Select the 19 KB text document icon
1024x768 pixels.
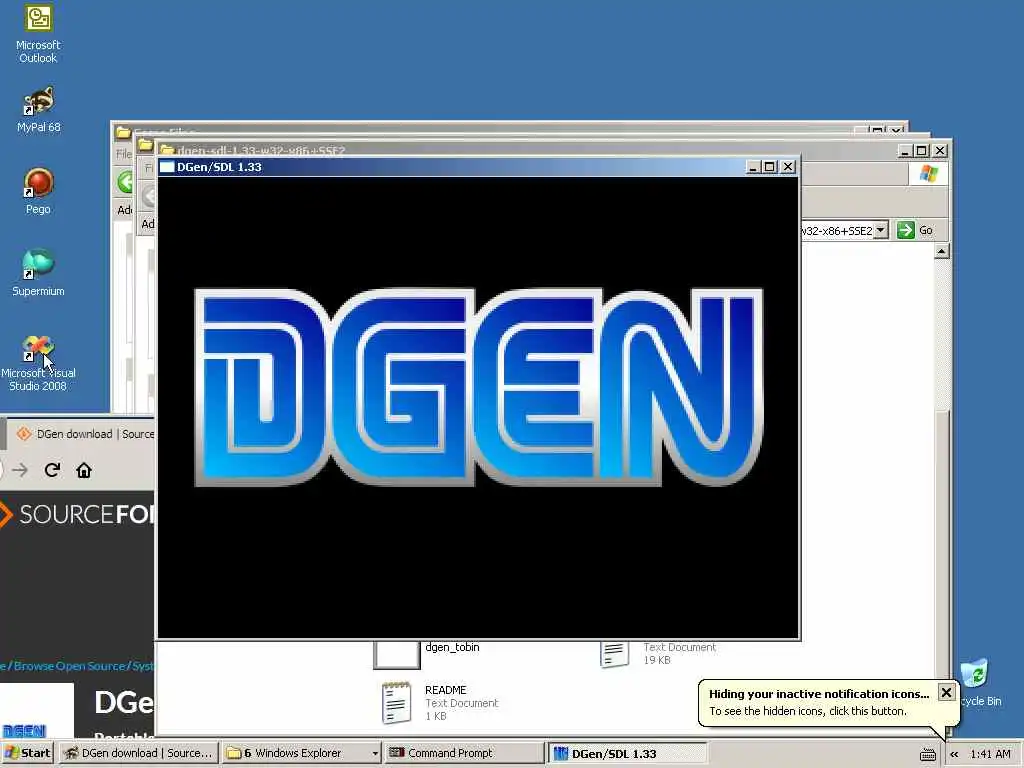click(x=615, y=654)
